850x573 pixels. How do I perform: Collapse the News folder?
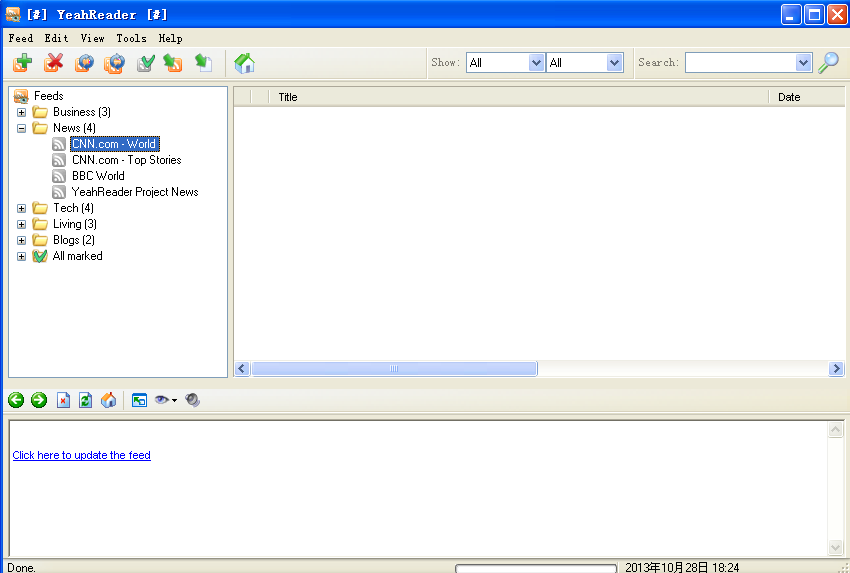pos(22,128)
